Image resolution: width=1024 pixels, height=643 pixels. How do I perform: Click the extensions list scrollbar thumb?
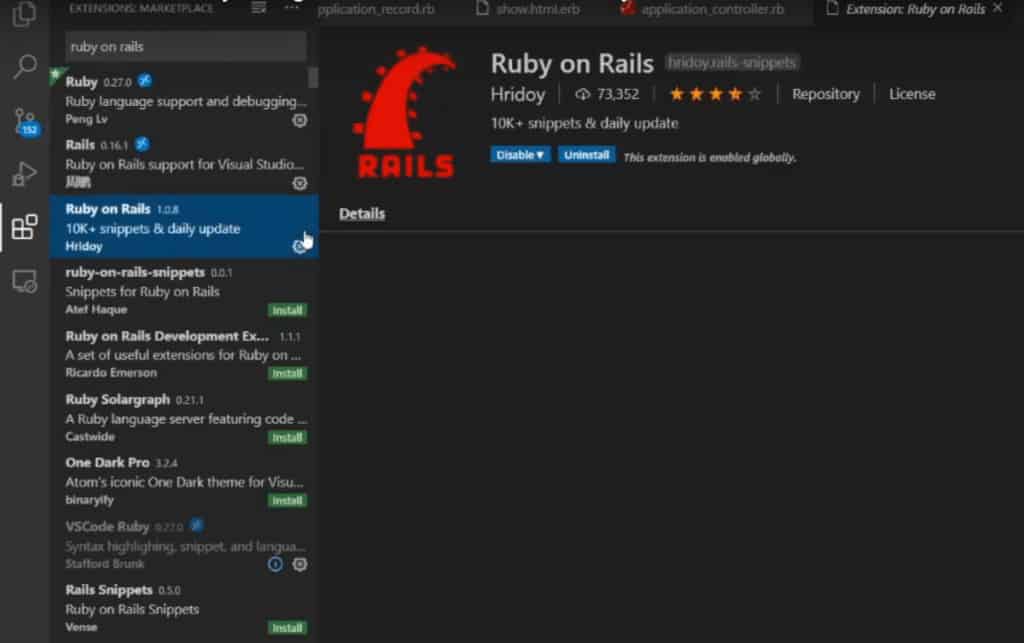[x=313, y=77]
